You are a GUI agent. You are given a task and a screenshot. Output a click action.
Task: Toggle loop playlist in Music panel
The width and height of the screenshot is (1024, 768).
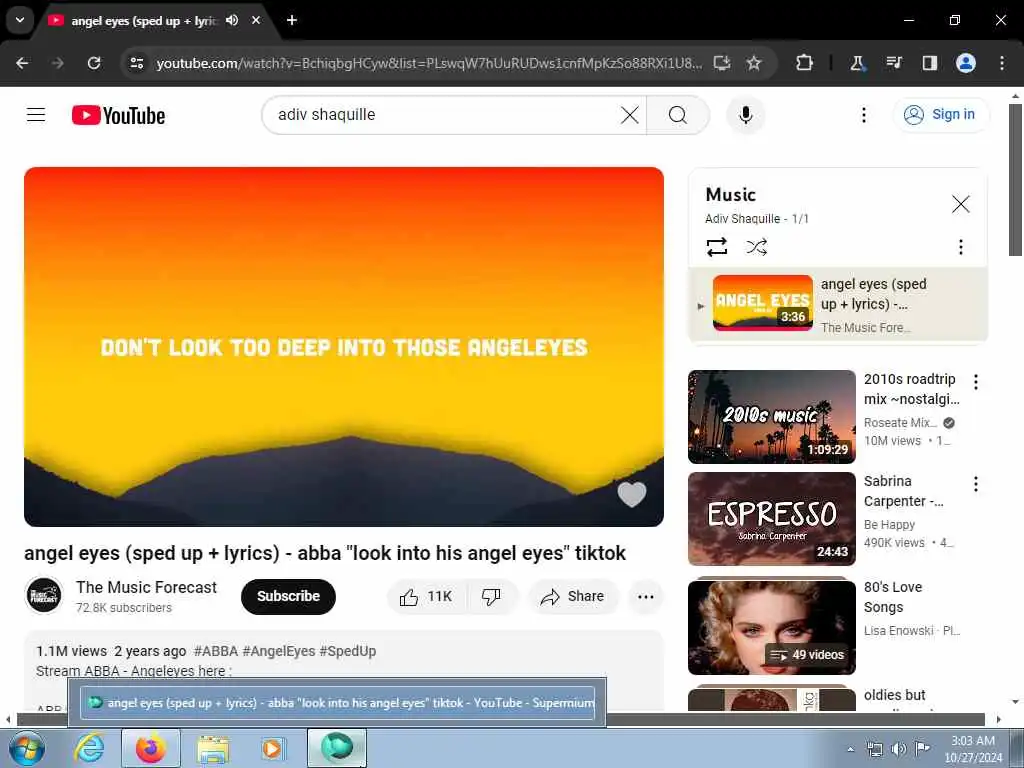tap(716, 247)
